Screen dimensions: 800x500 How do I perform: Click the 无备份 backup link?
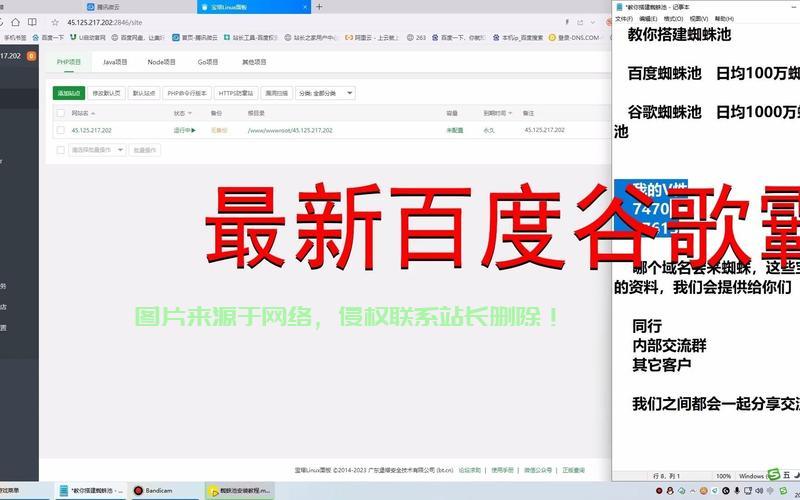[x=218, y=130]
